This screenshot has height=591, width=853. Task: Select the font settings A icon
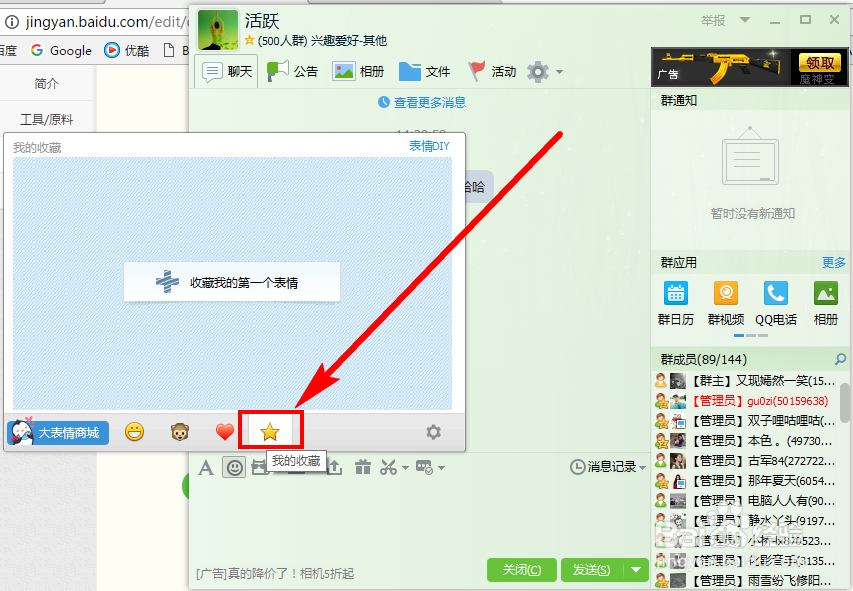(205, 466)
